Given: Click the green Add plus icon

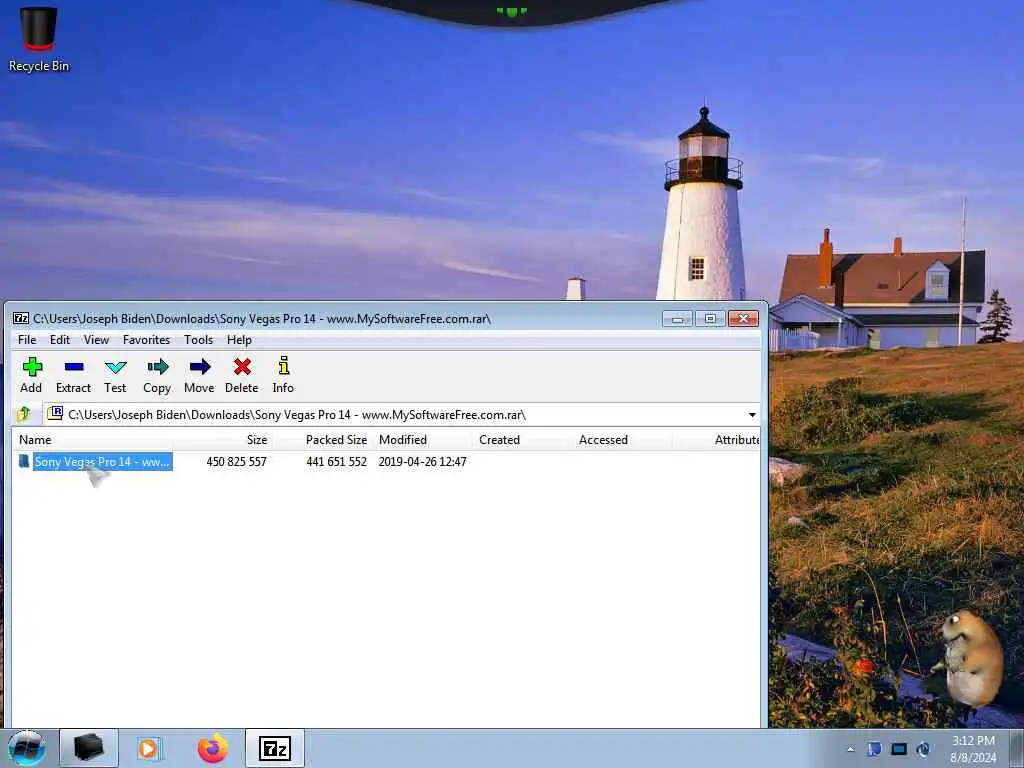Looking at the screenshot, I should [x=31, y=366].
